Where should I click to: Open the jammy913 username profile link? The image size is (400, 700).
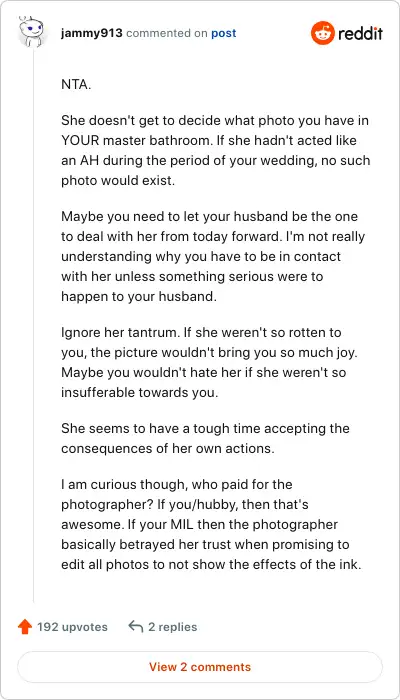92,33
